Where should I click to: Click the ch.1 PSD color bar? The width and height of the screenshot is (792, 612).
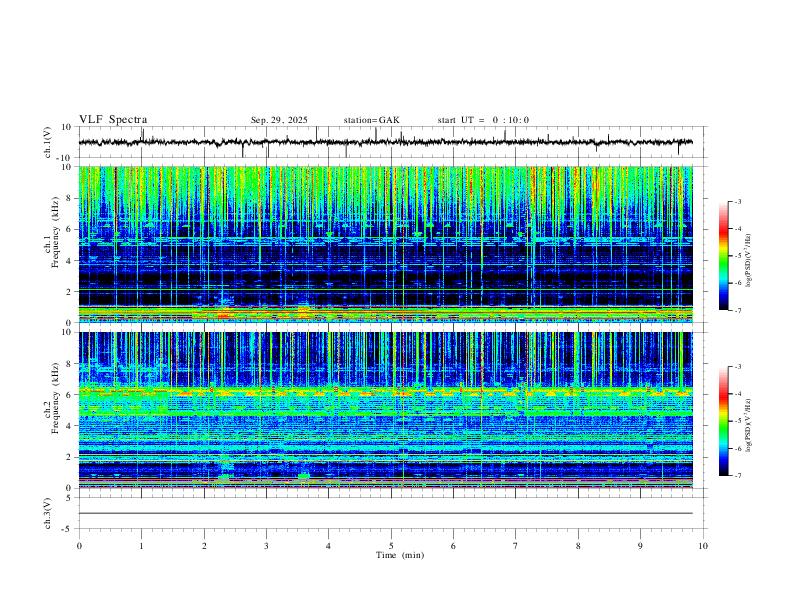coord(723,256)
